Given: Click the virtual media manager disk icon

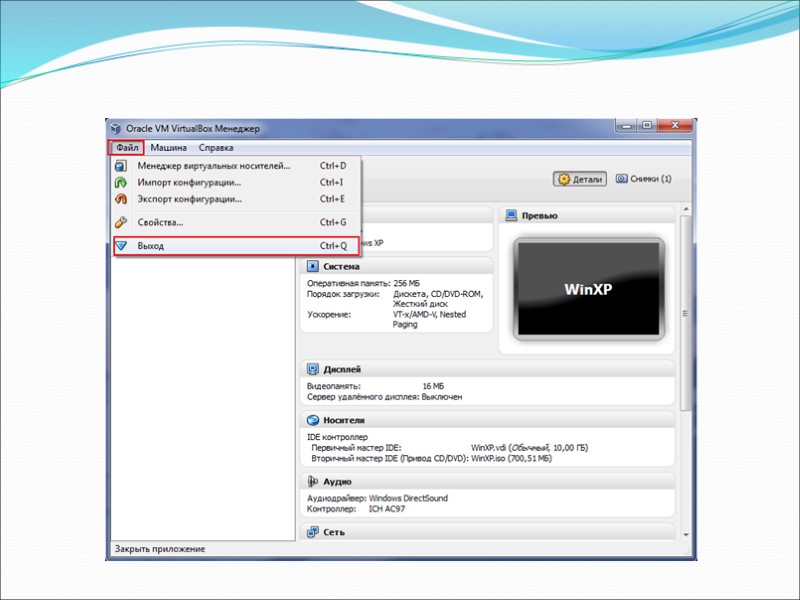Looking at the screenshot, I should click(x=121, y=166).
